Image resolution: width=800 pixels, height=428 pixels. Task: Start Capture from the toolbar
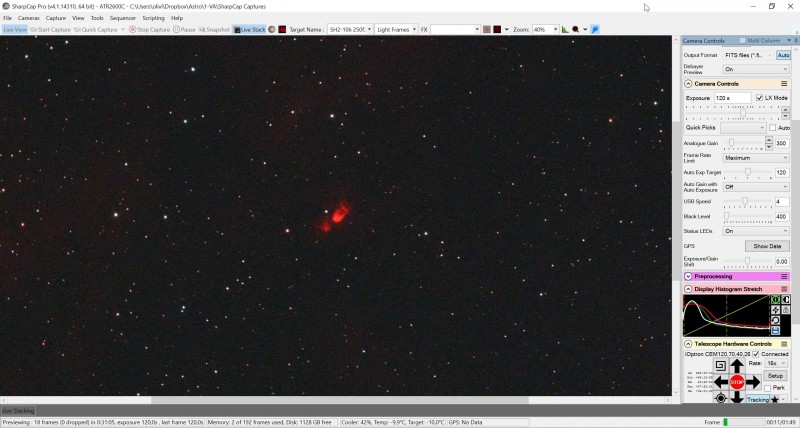tap(50, 30)
